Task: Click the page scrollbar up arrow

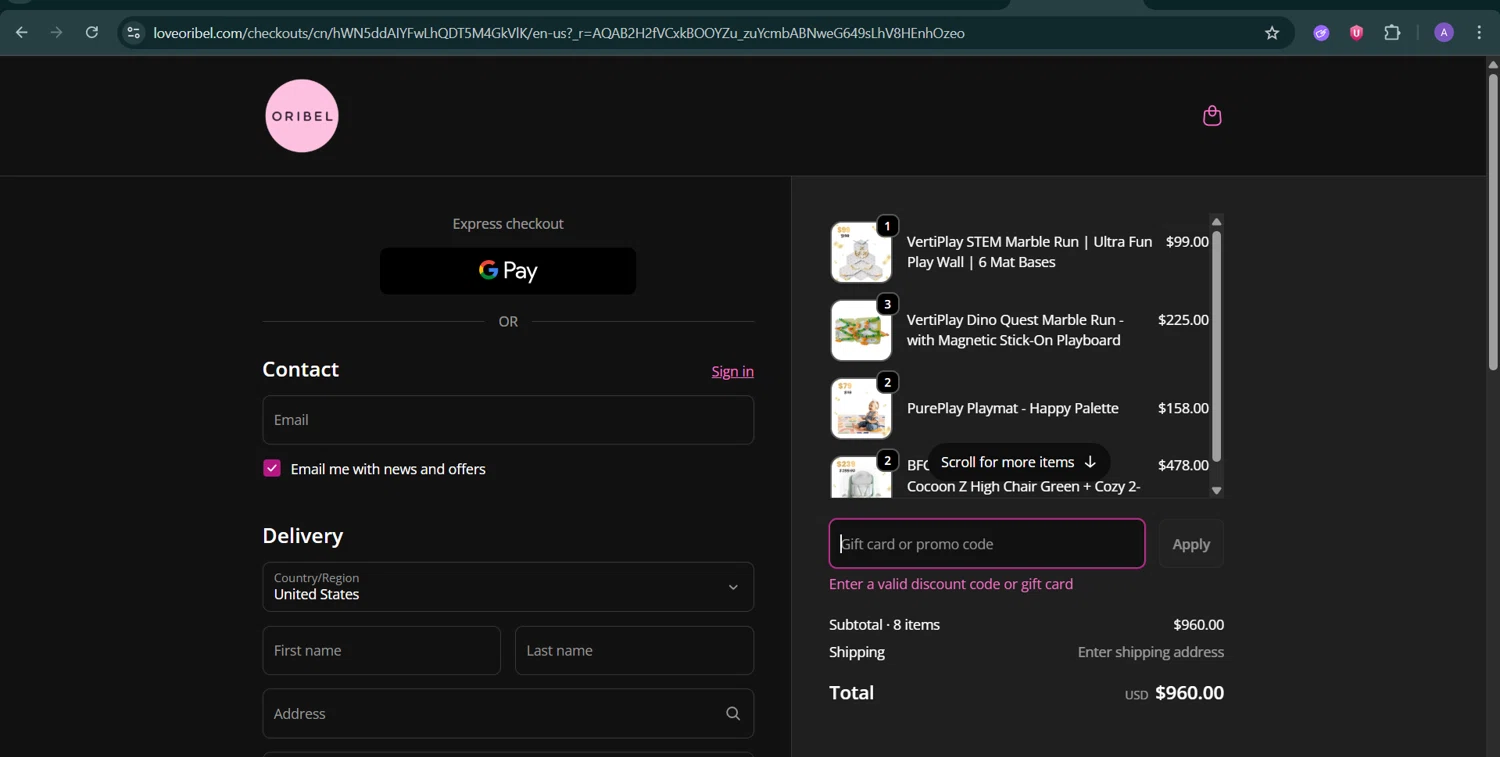Action: click(x=1493, y=65)
